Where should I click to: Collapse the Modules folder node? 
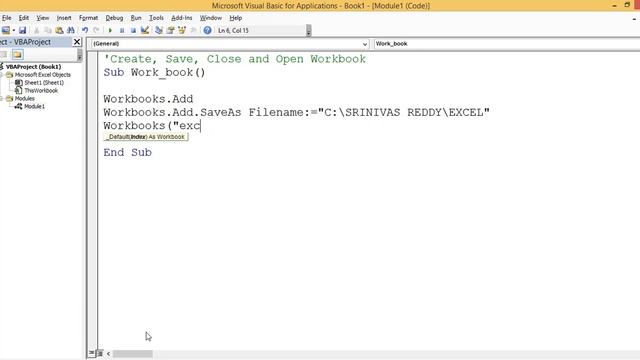(x=2, y=98)
